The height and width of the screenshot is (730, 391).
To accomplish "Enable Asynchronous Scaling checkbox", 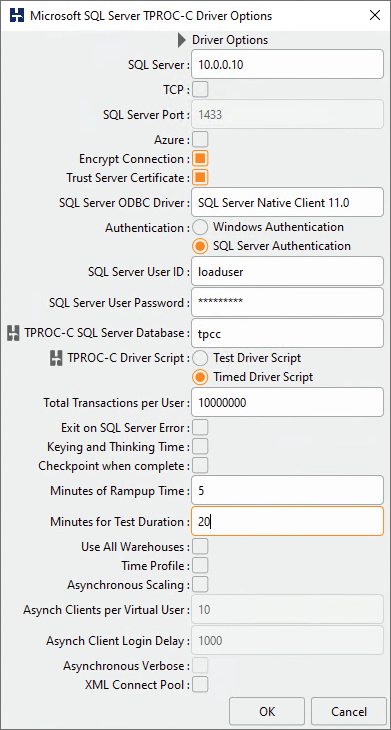I will [x=200, y=584].
